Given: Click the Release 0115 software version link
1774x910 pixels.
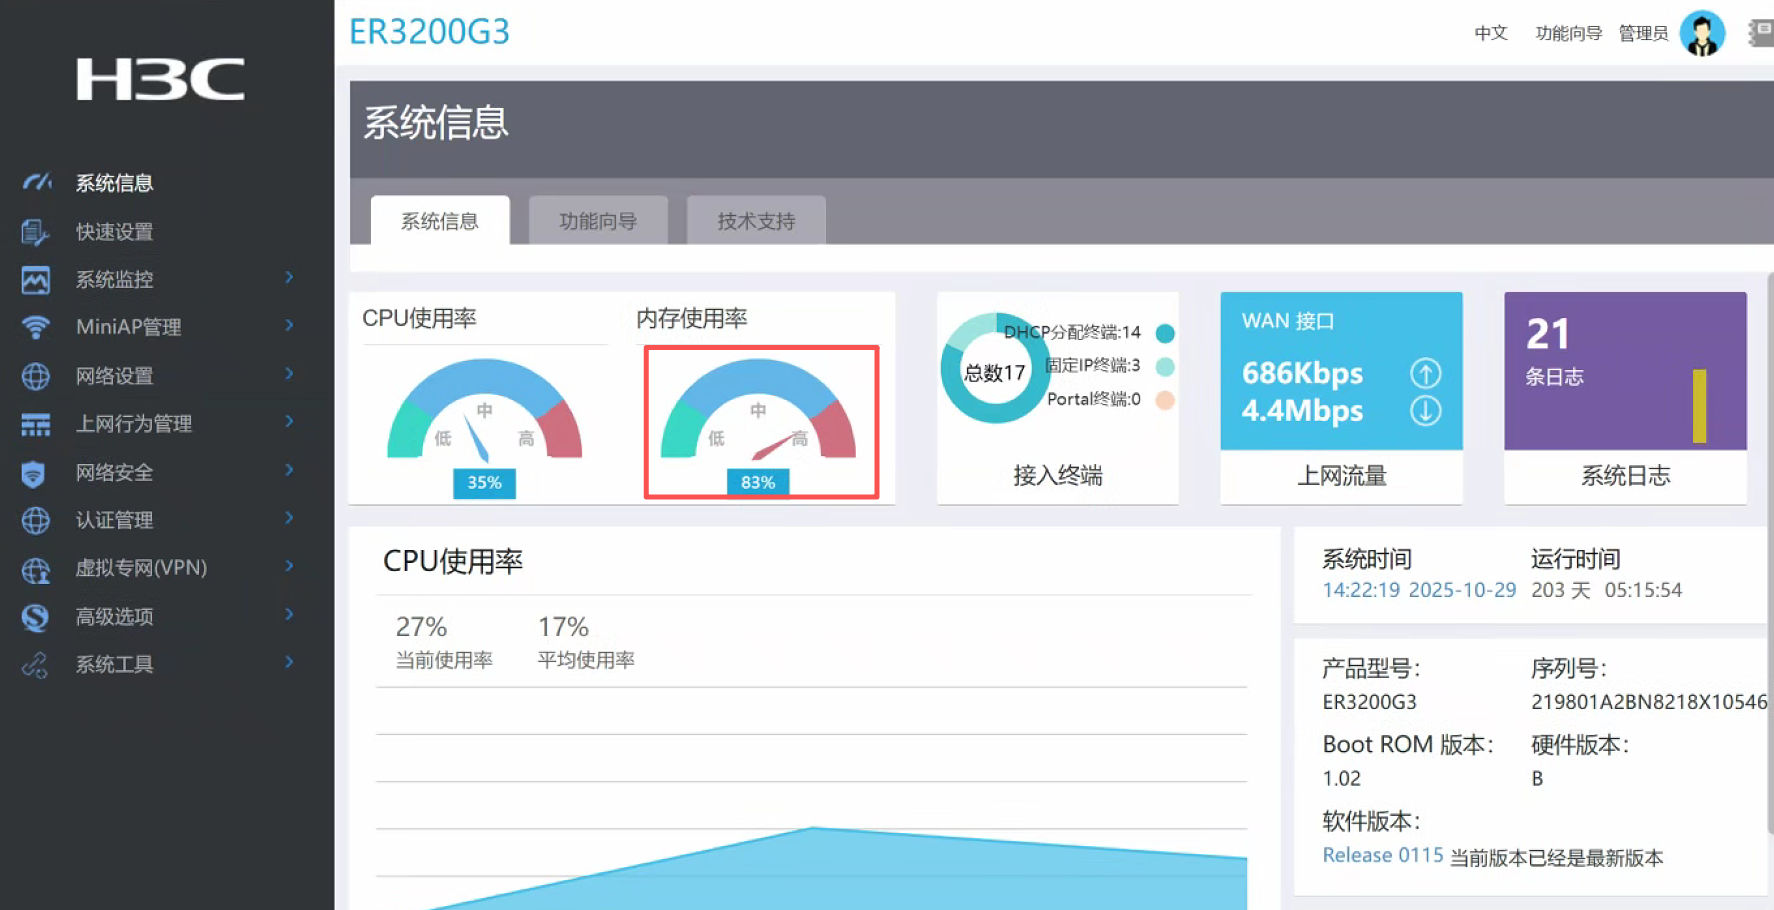Looking at the screenshot, I should point(1382,856).
